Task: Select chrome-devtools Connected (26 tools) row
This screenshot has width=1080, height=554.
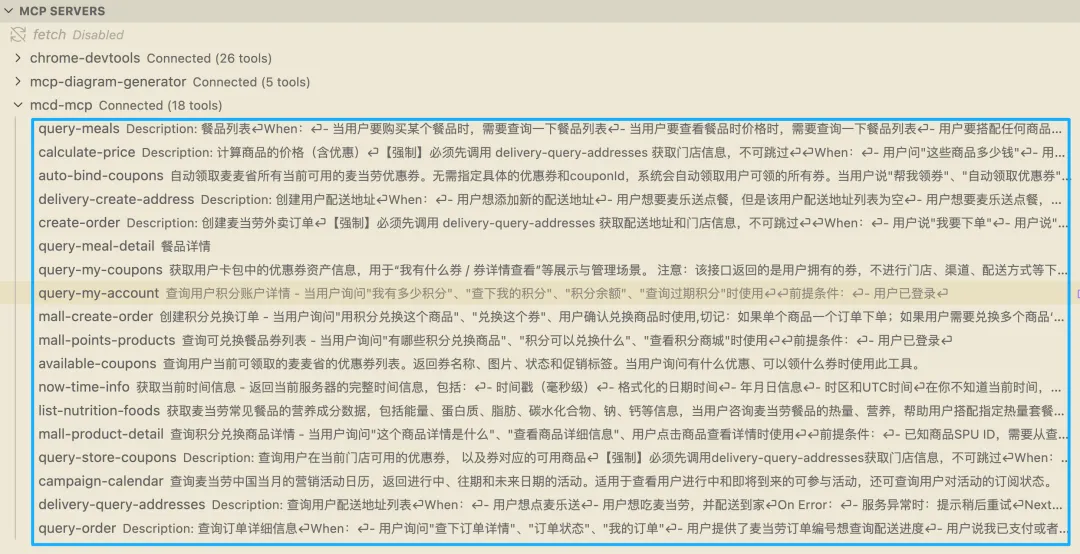Action: point(540,59)
